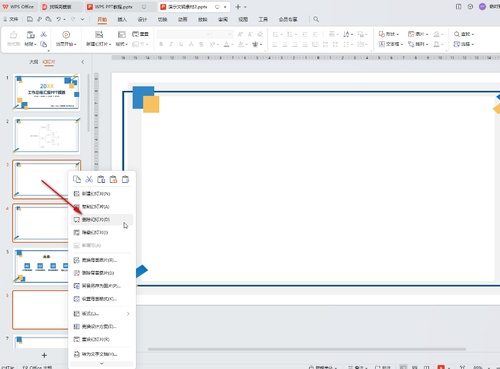Click the slideshow play-from-current icon
500x369 pixels.
pos(66,34)
